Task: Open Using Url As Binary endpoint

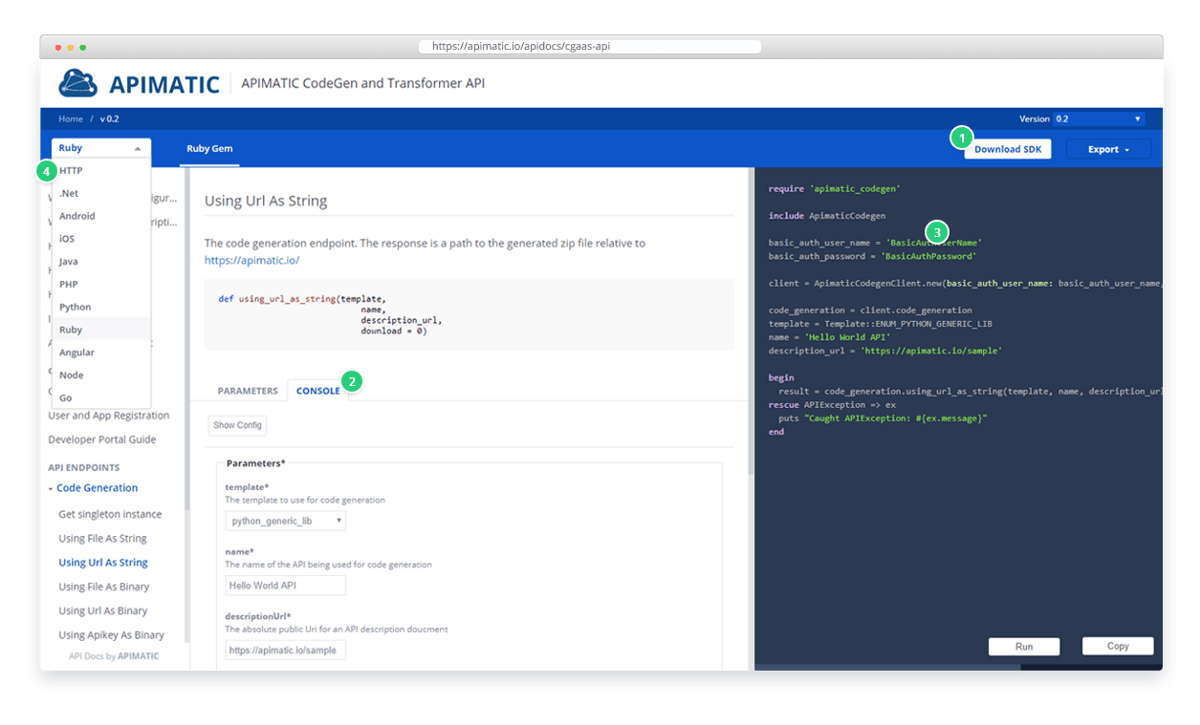Action: click(x=103, y=610)
